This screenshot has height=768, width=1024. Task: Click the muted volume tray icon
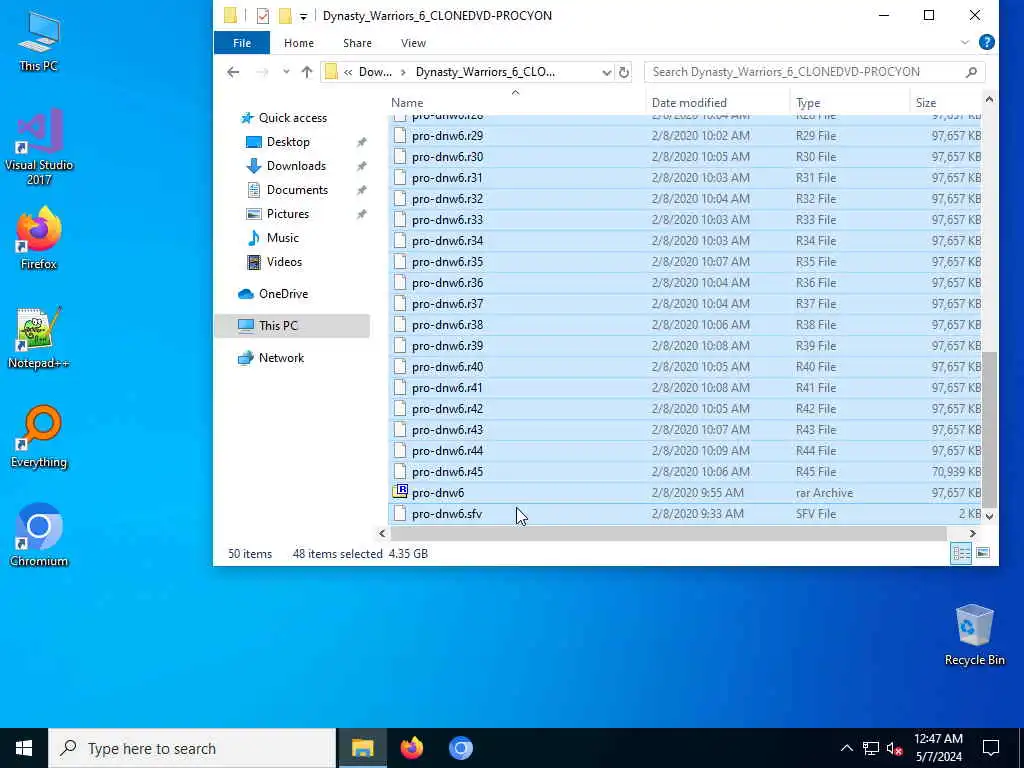point(894,748)
